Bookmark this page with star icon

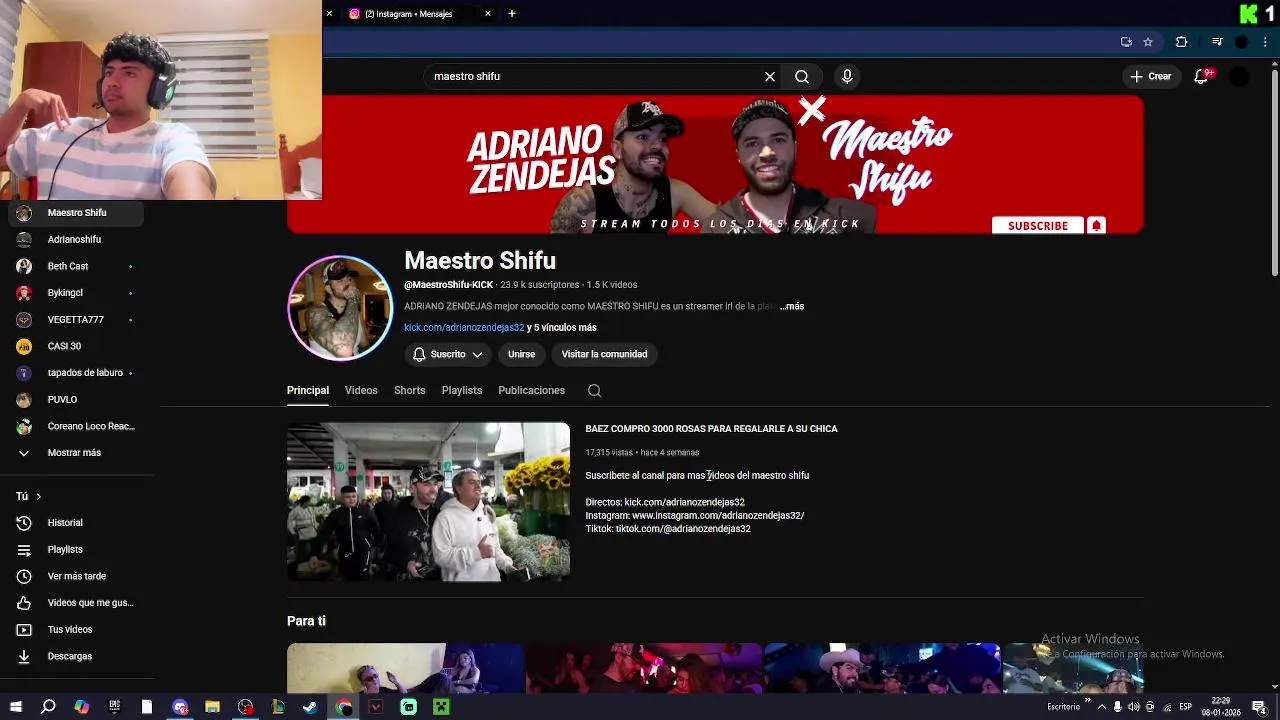1148,42
